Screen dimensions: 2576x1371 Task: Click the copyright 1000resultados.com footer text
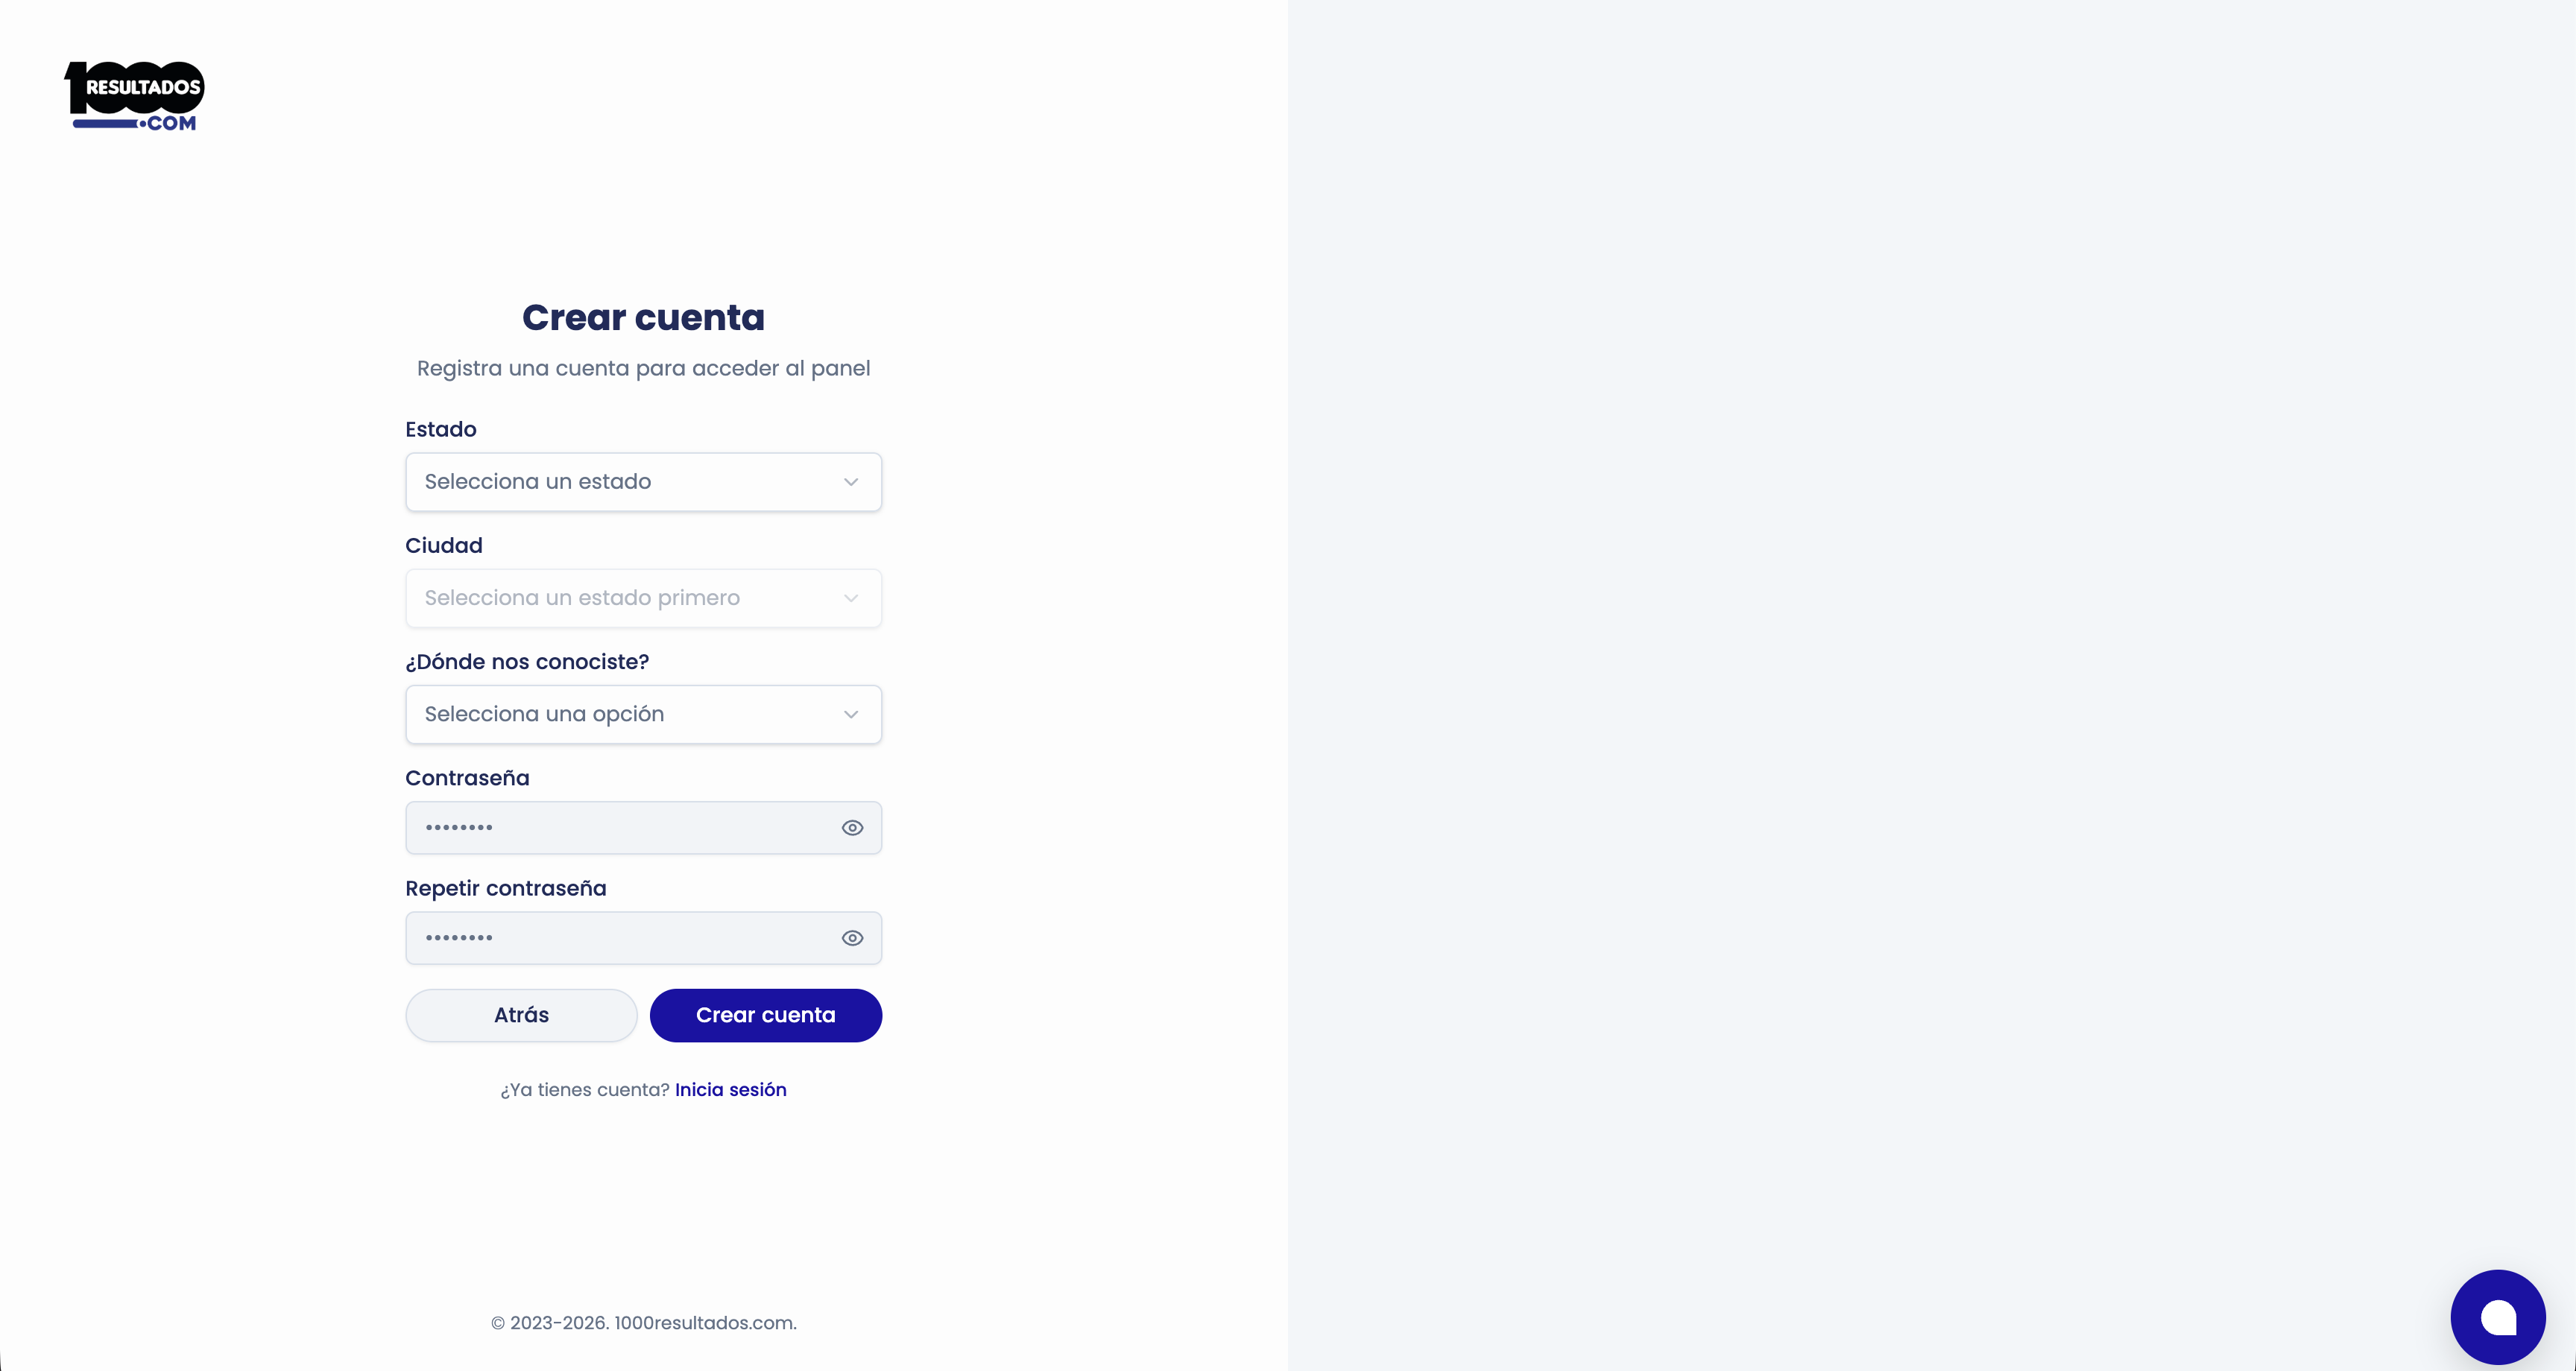click(643, 1323)
